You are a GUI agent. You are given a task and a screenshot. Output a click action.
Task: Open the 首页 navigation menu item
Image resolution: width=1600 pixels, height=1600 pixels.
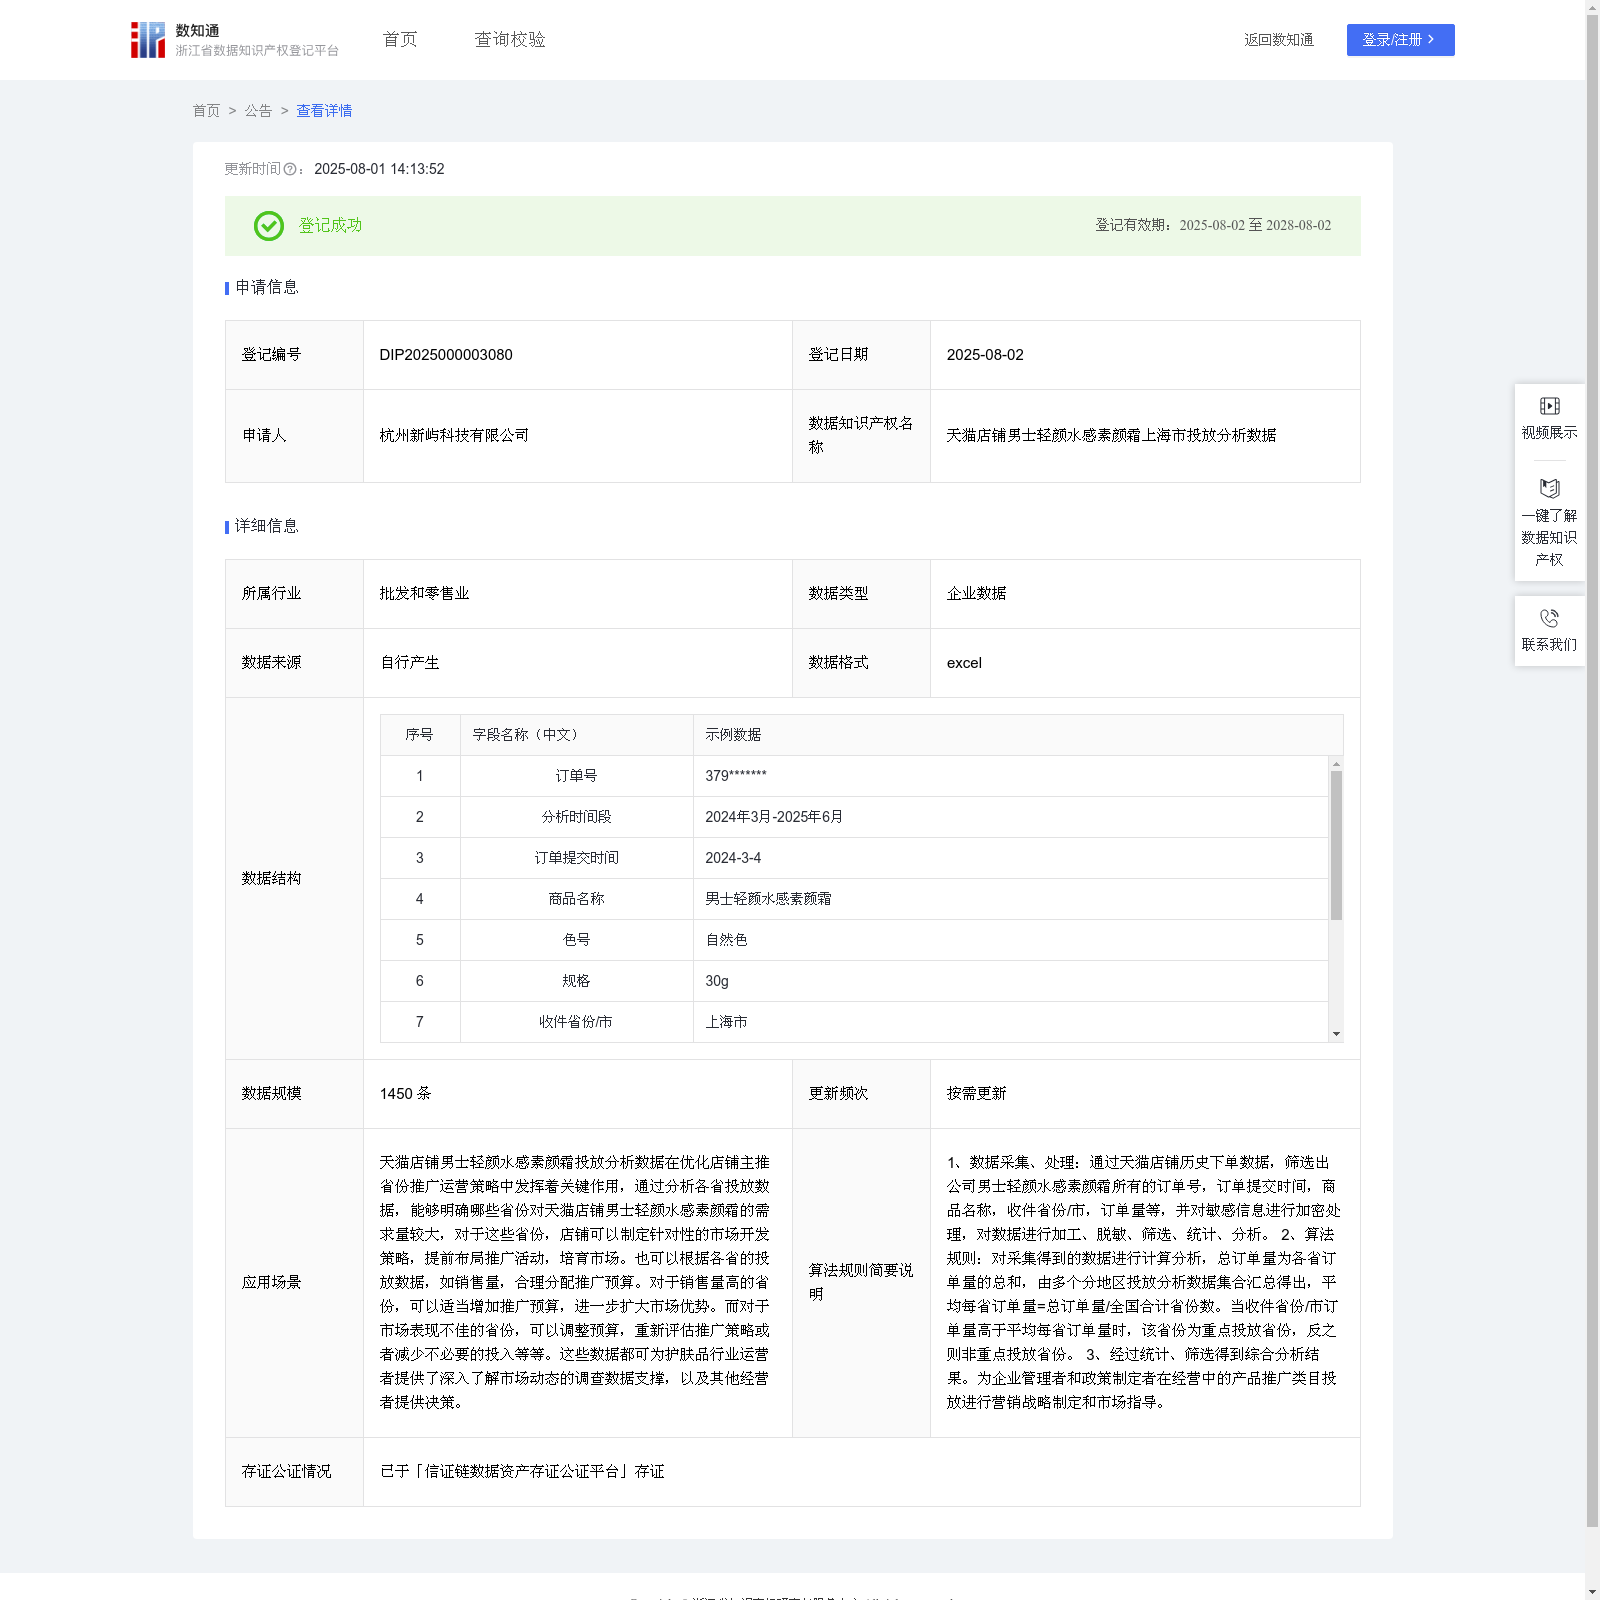pyautogui.click(x=400, y=40)
